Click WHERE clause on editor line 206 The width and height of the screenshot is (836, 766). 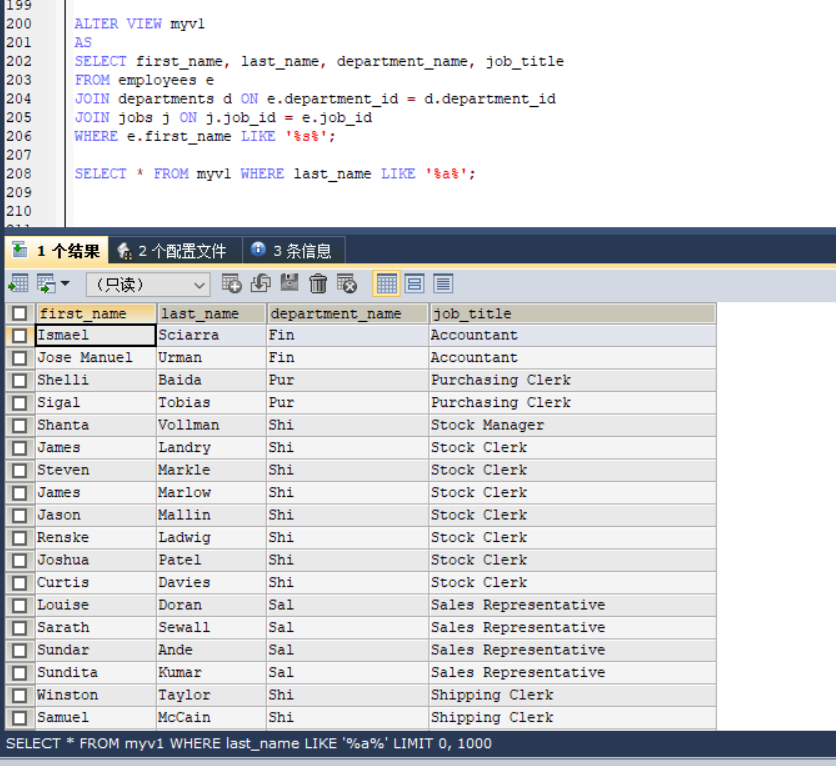(x=205, y=136)
